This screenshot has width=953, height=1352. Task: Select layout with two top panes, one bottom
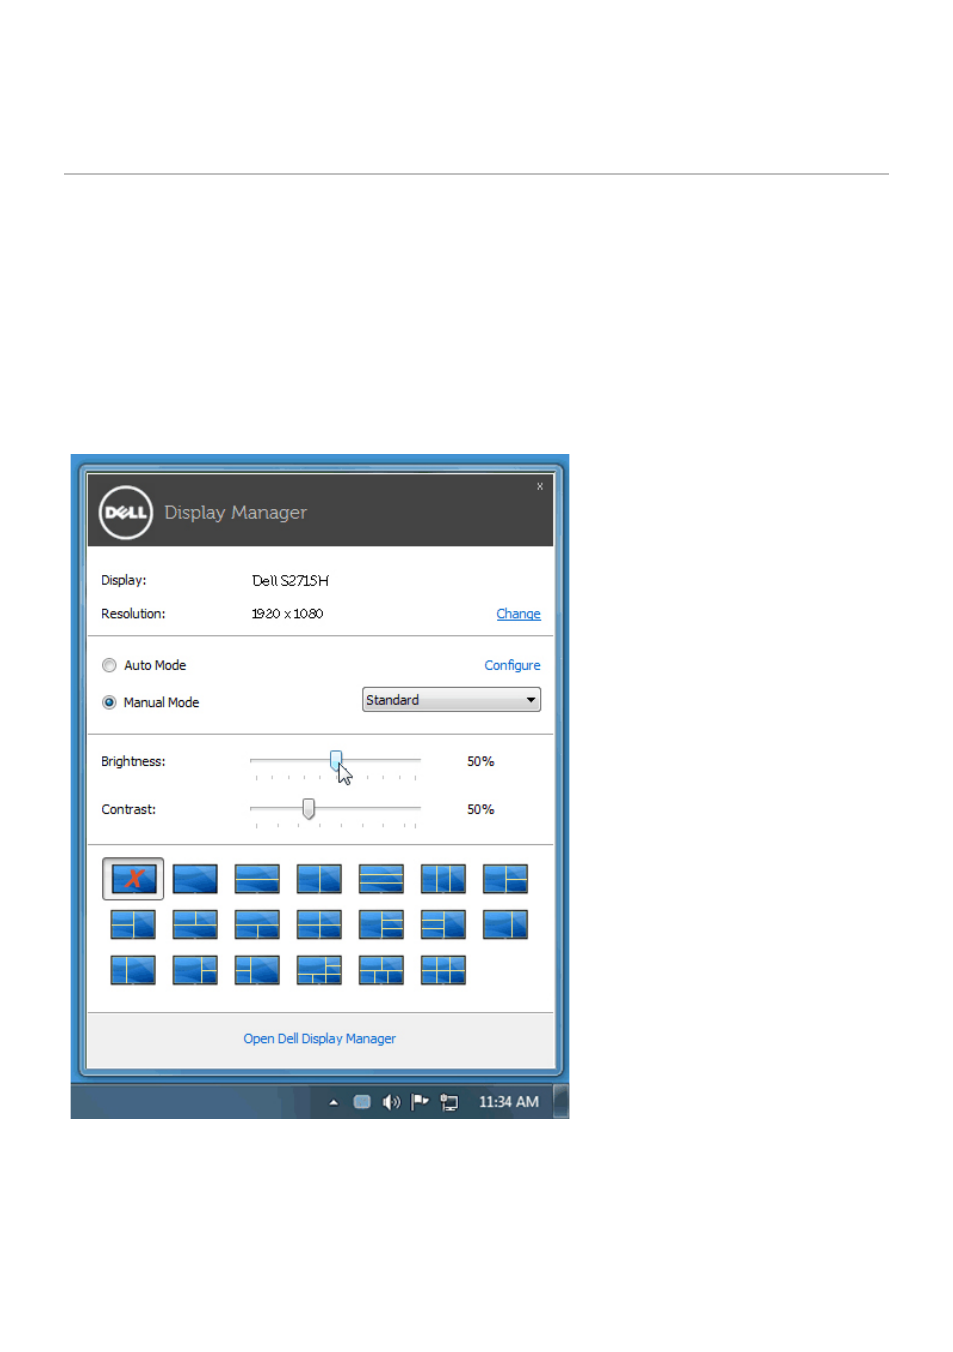(195, 924)
